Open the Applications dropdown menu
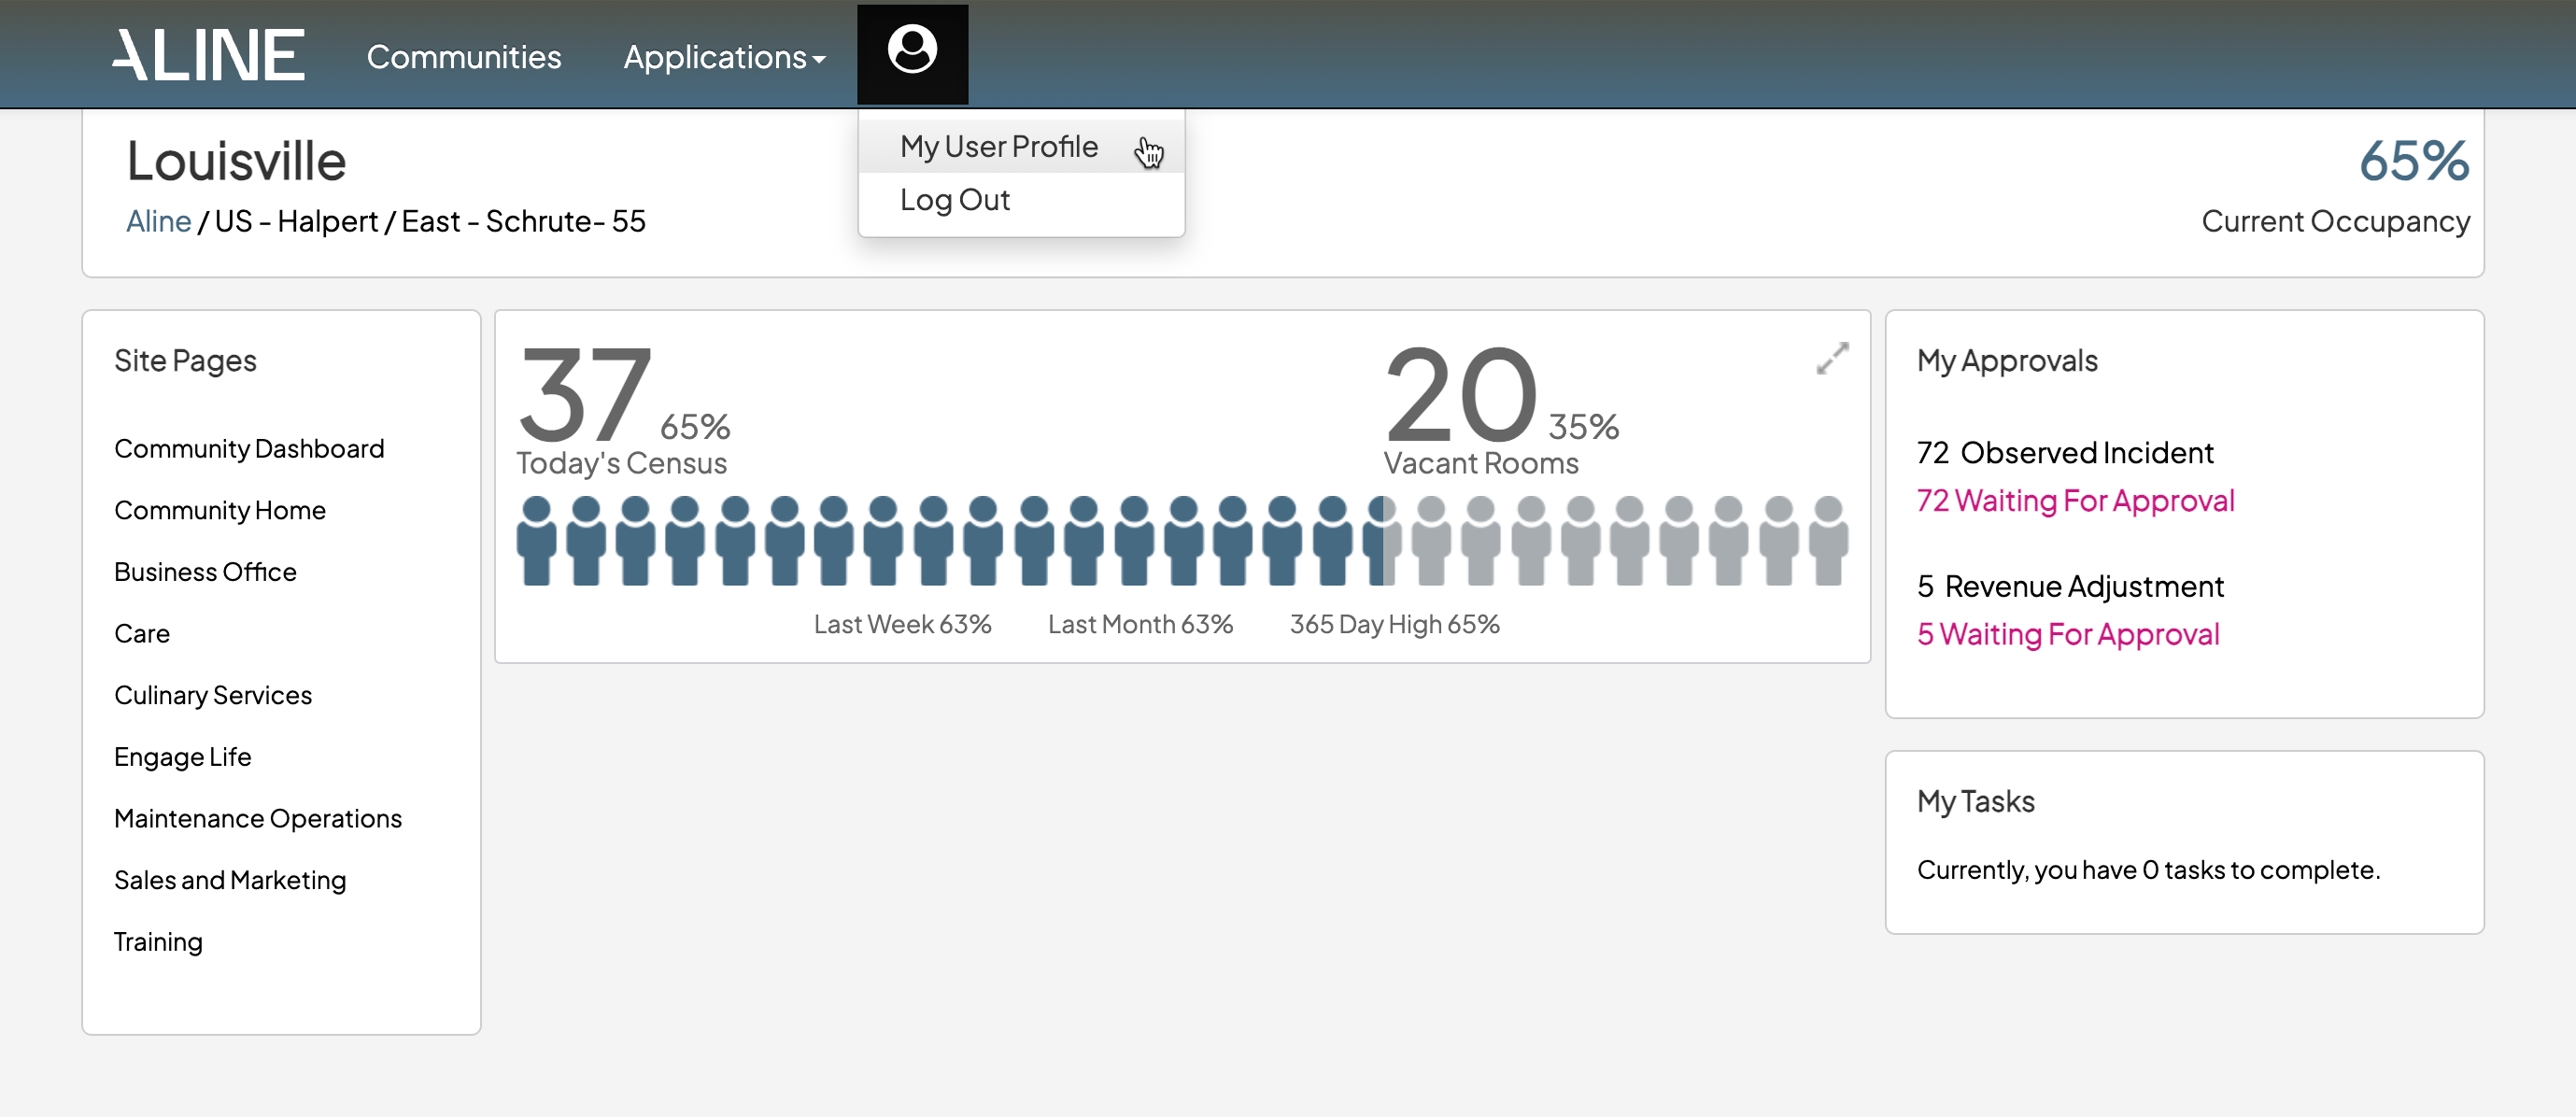Screen dimensions: 2576x1117 (x=724, y=57)
